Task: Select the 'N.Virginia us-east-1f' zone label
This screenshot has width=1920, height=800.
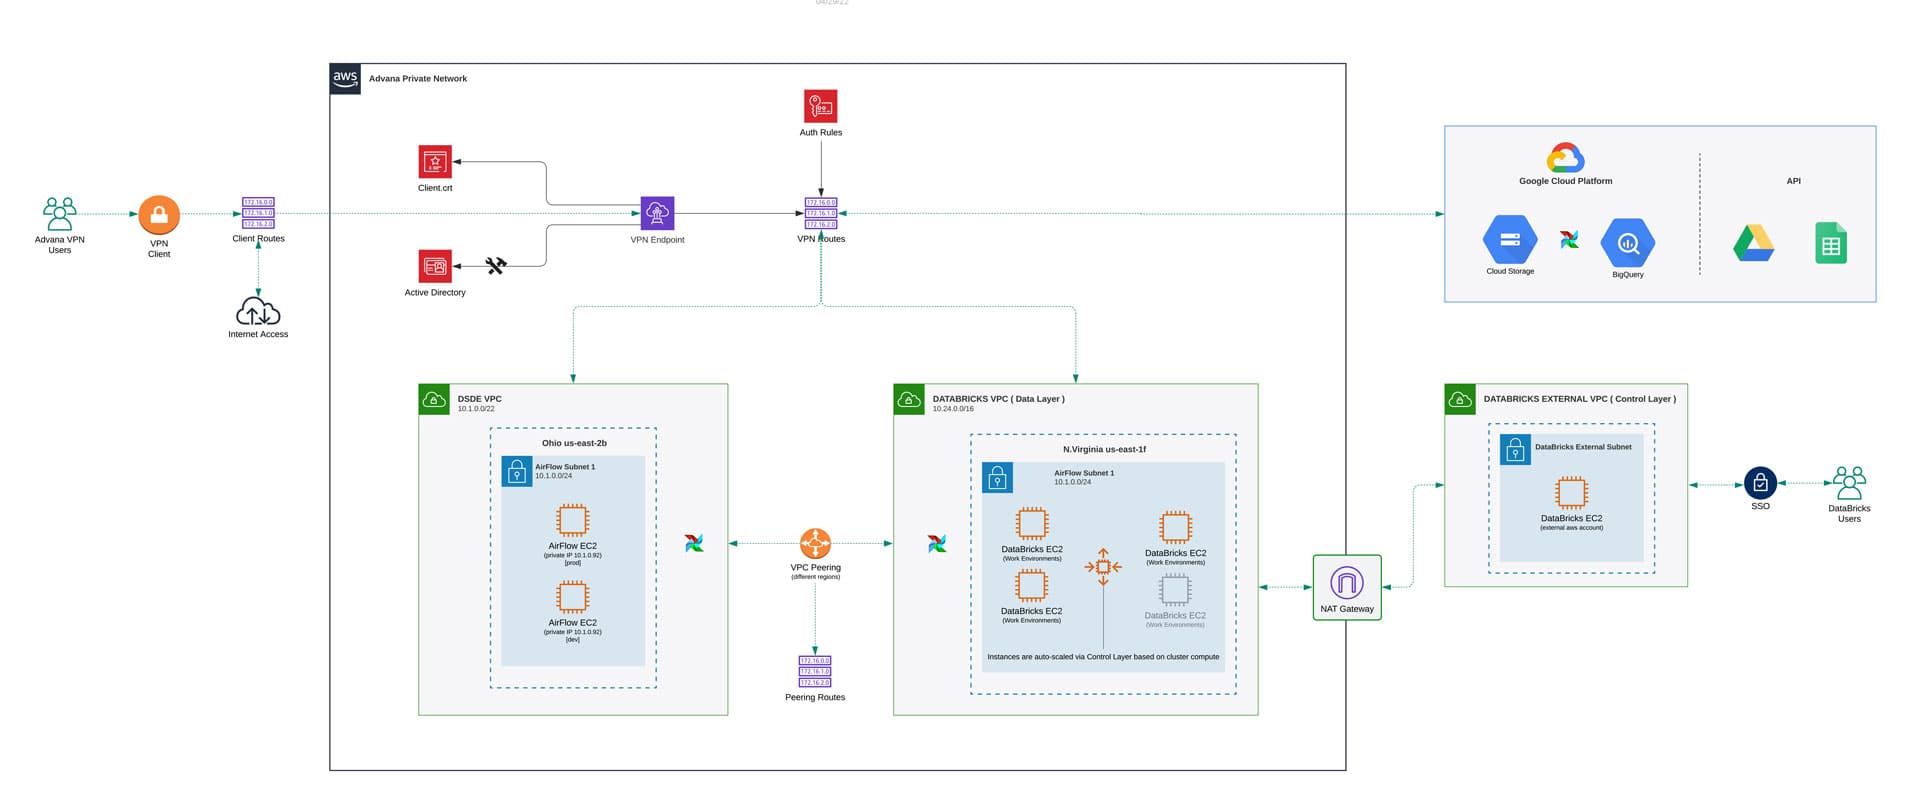Action: click(x=1104, y=449)
